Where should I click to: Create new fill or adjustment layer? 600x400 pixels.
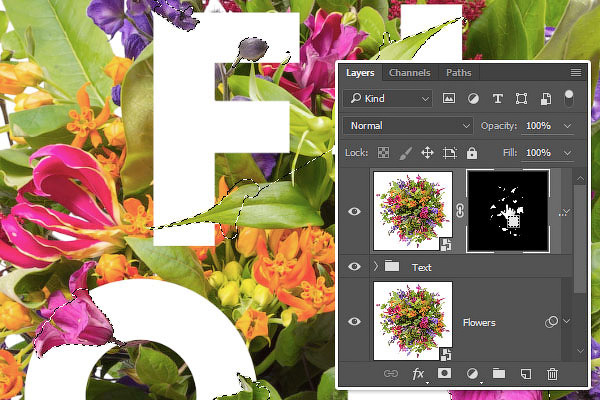coord(473,374)
